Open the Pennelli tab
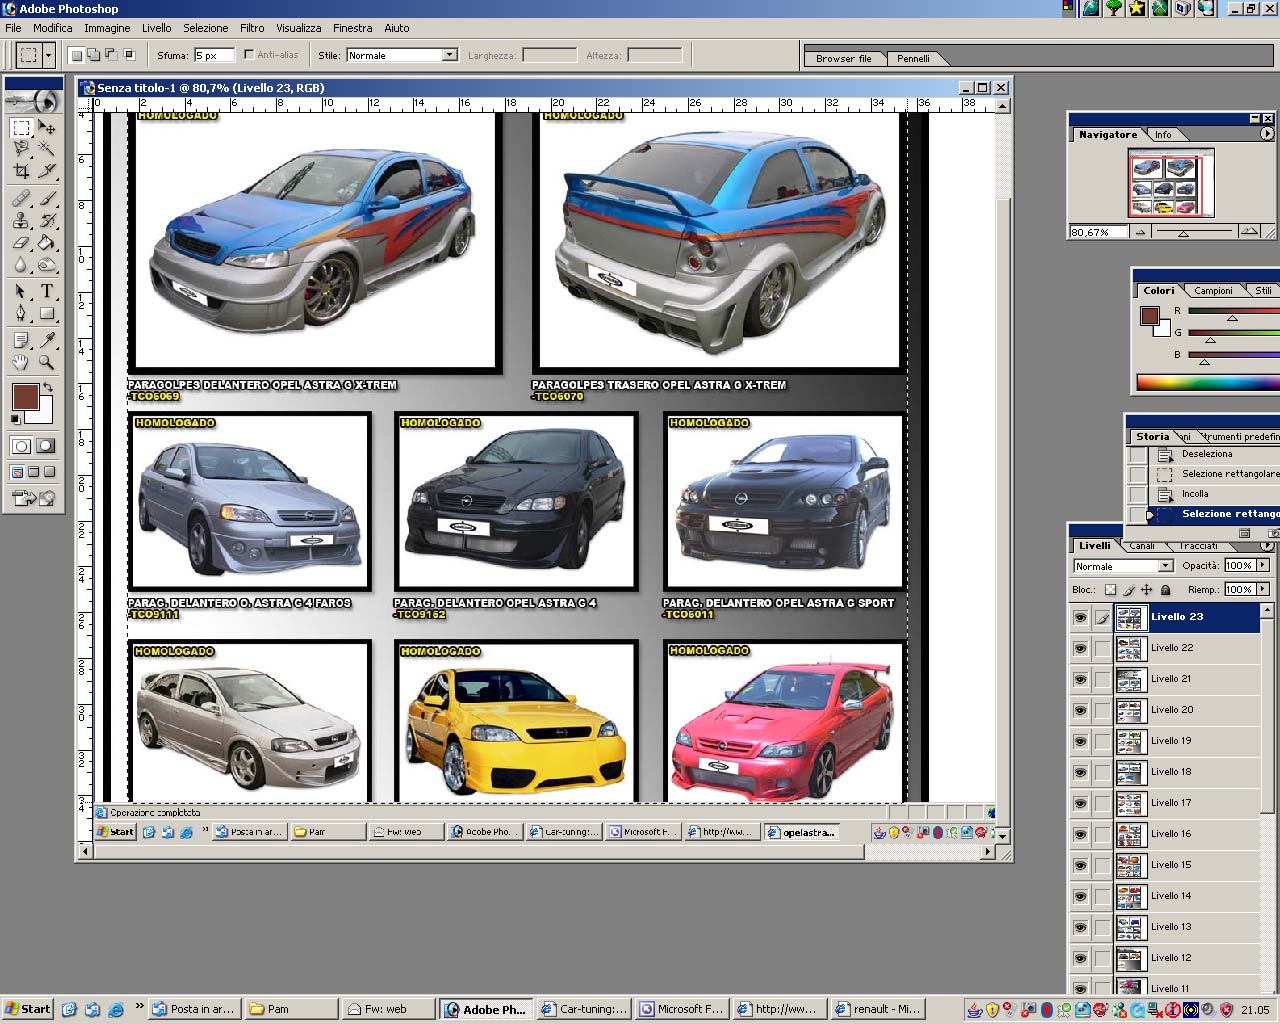The height and width of the screenshot is (1024, 1280). (x=913, y=58)
